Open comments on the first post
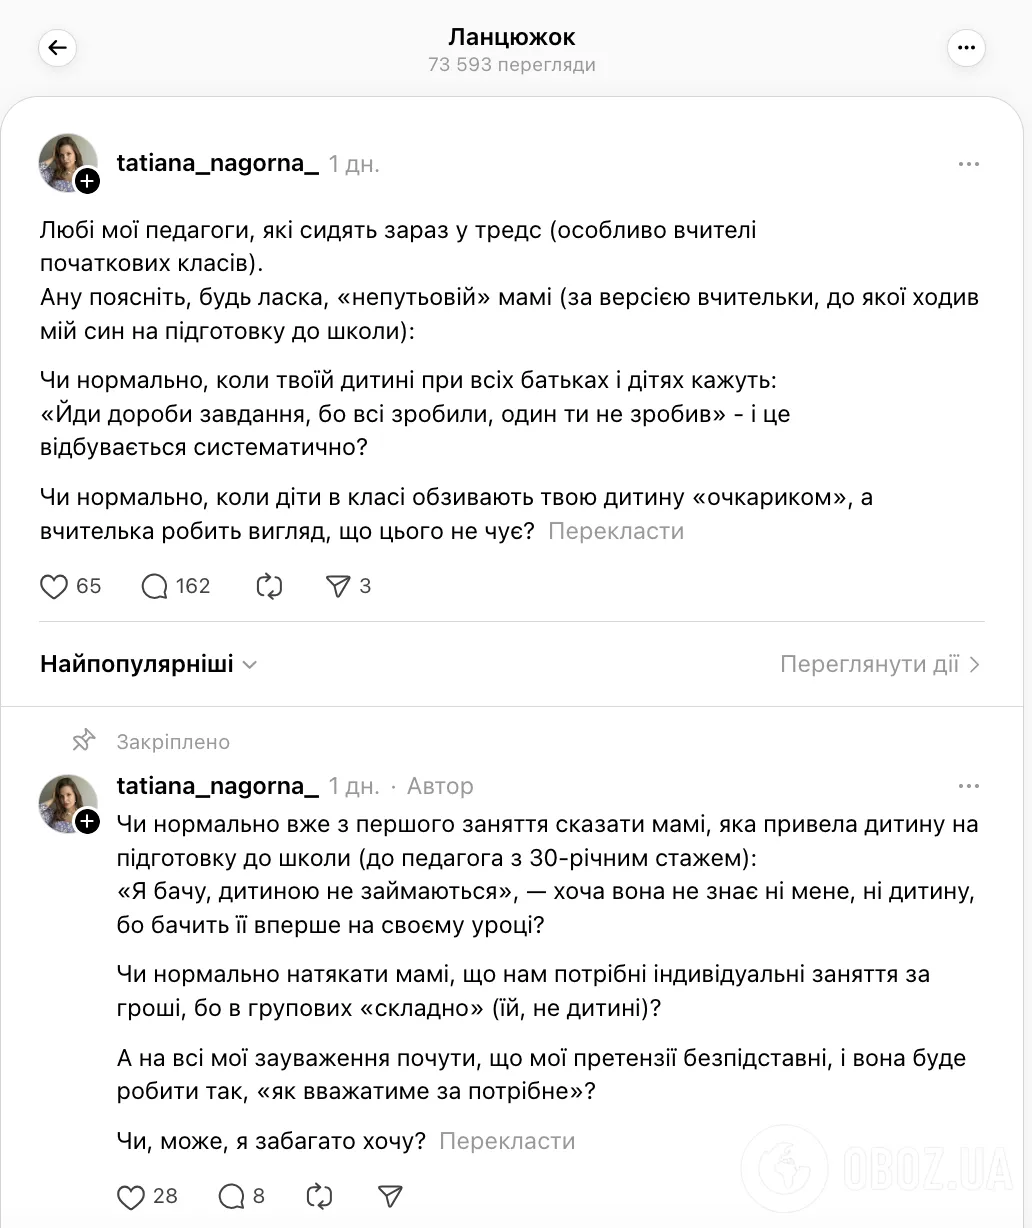This screenshot has width=1032, height=1228. coord(153,586)
